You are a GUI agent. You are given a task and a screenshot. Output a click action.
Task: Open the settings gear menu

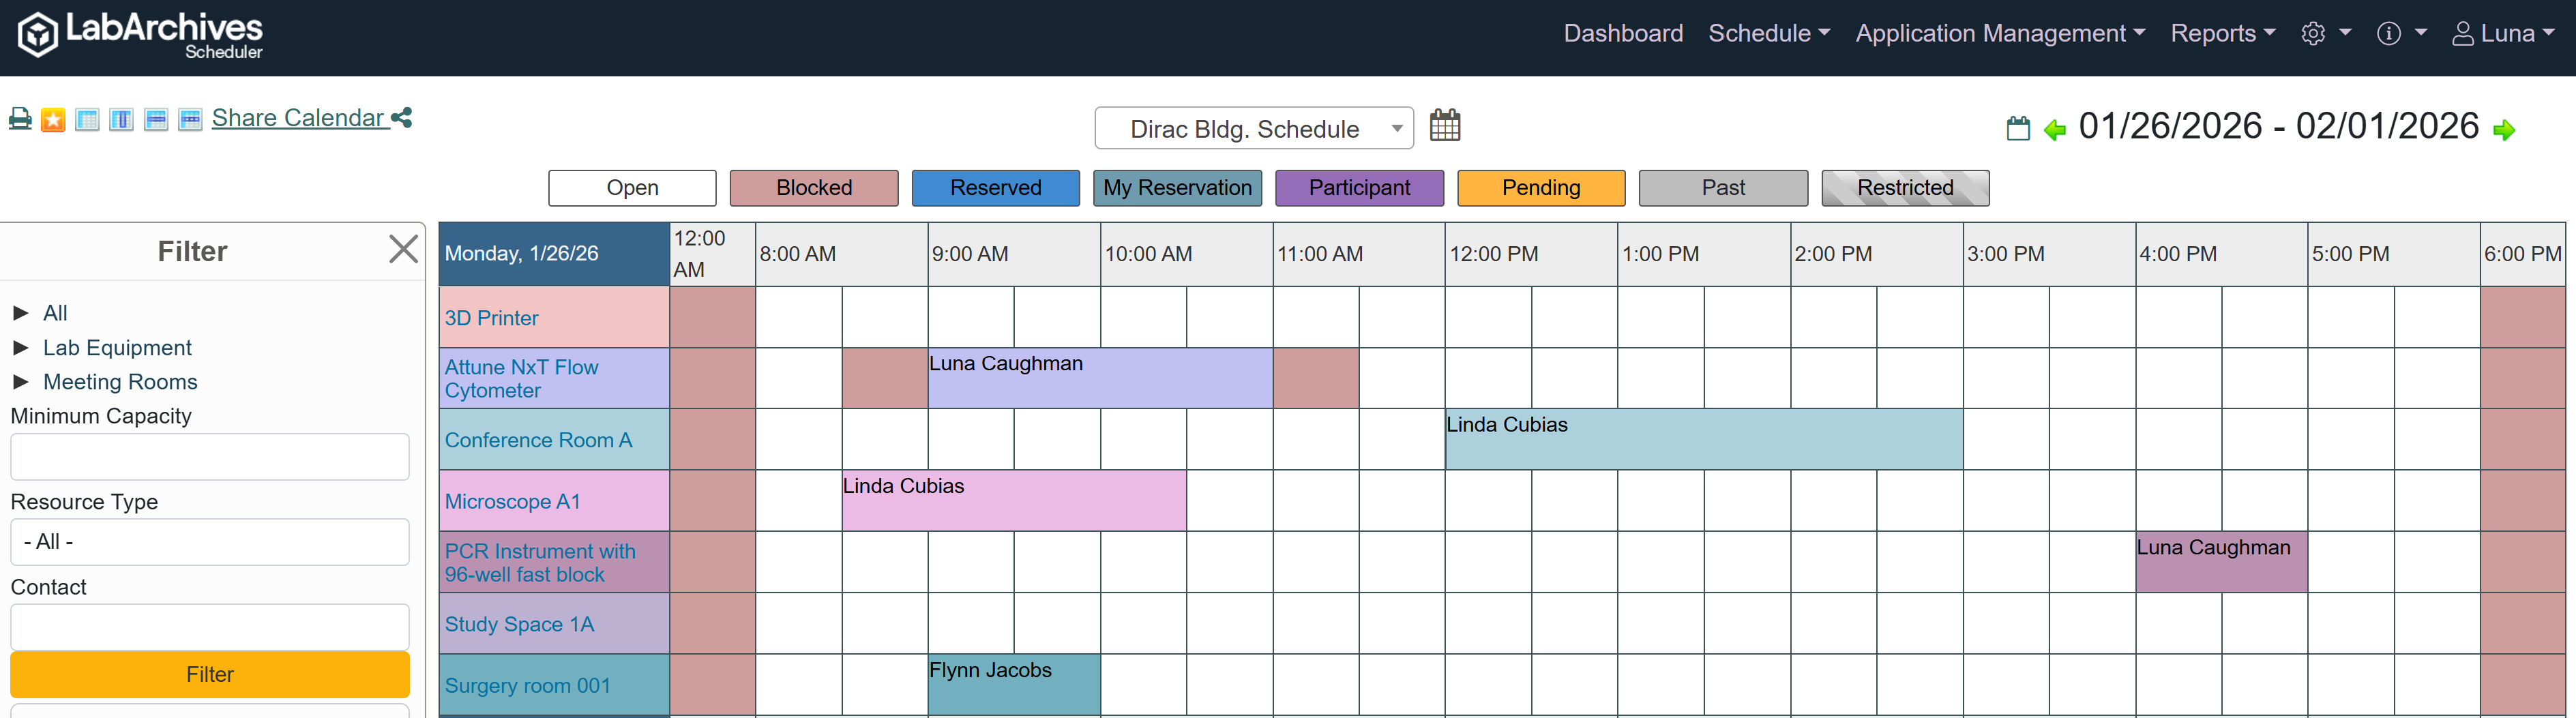coord(2324,34)
